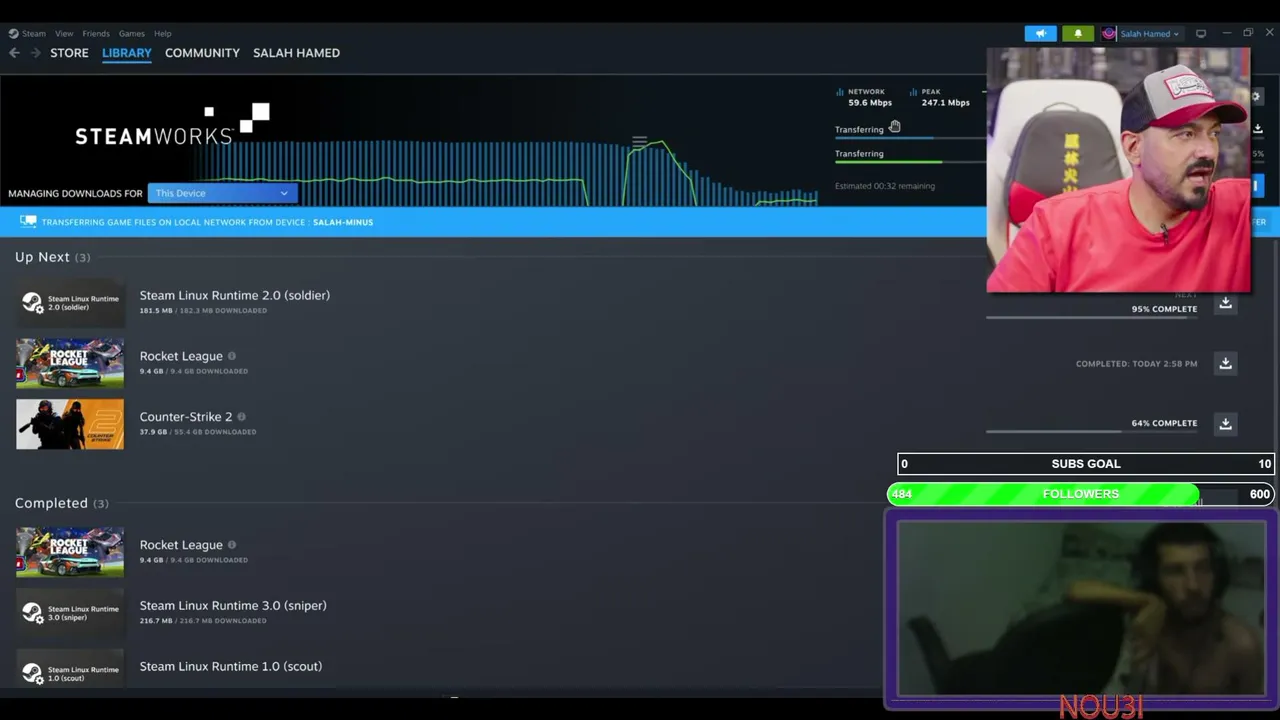Click the 'Estimated 00:32 remaining' text
This screenshot has width=1280, height=720.
pos(885,186)
